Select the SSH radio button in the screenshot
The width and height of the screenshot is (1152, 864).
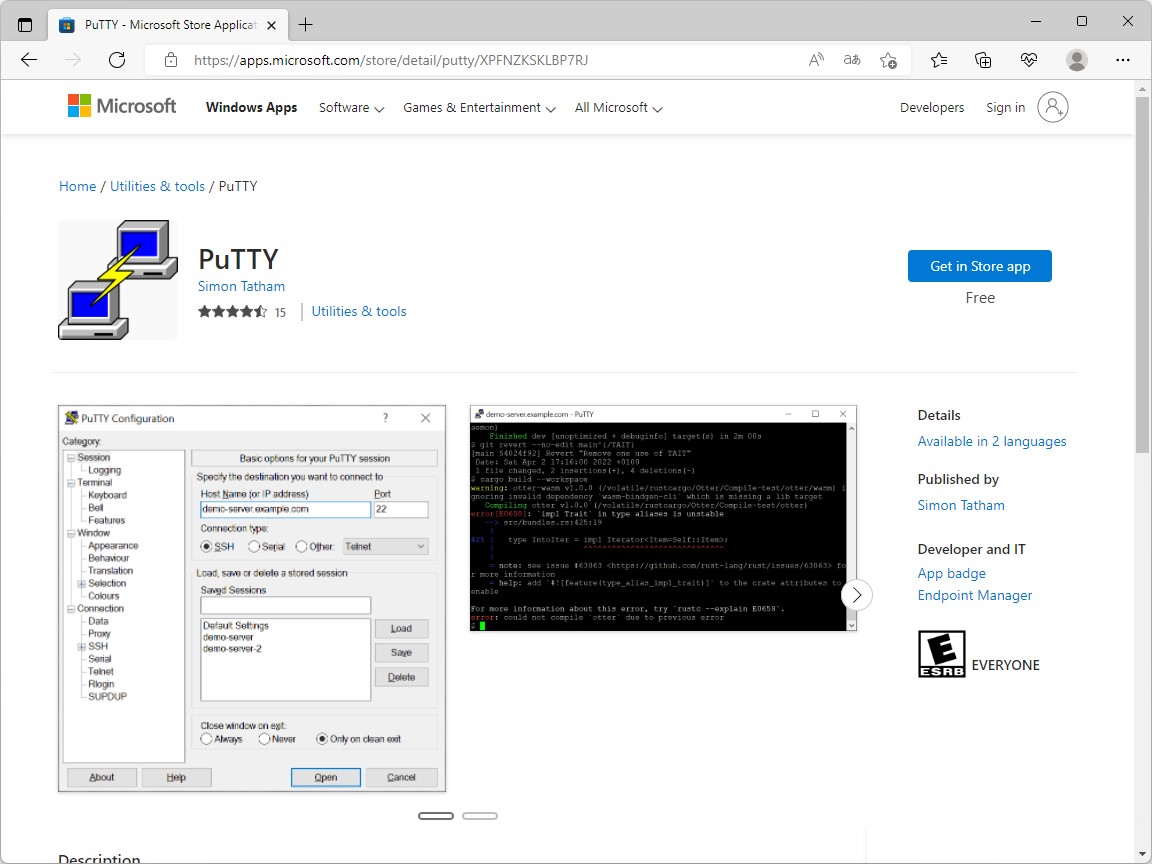(208, 546)
